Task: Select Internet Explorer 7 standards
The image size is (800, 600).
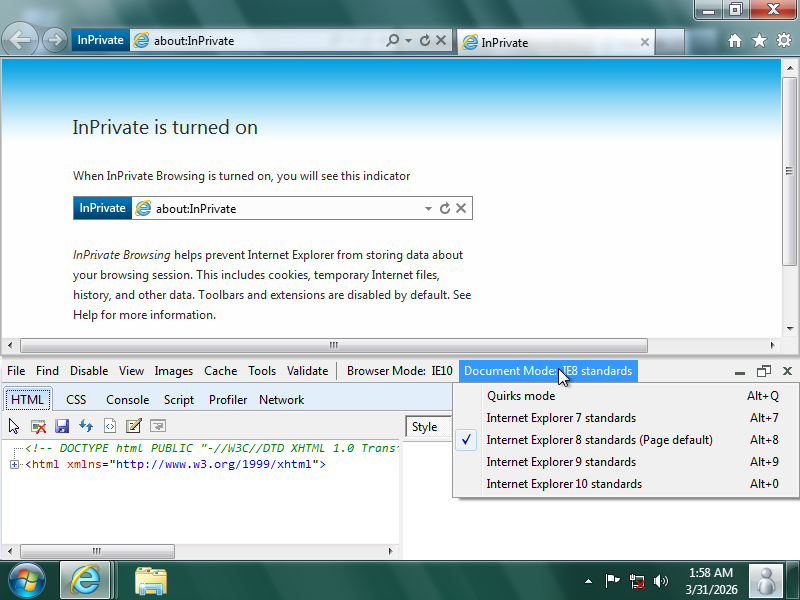Action: click(x=626, y=418)
